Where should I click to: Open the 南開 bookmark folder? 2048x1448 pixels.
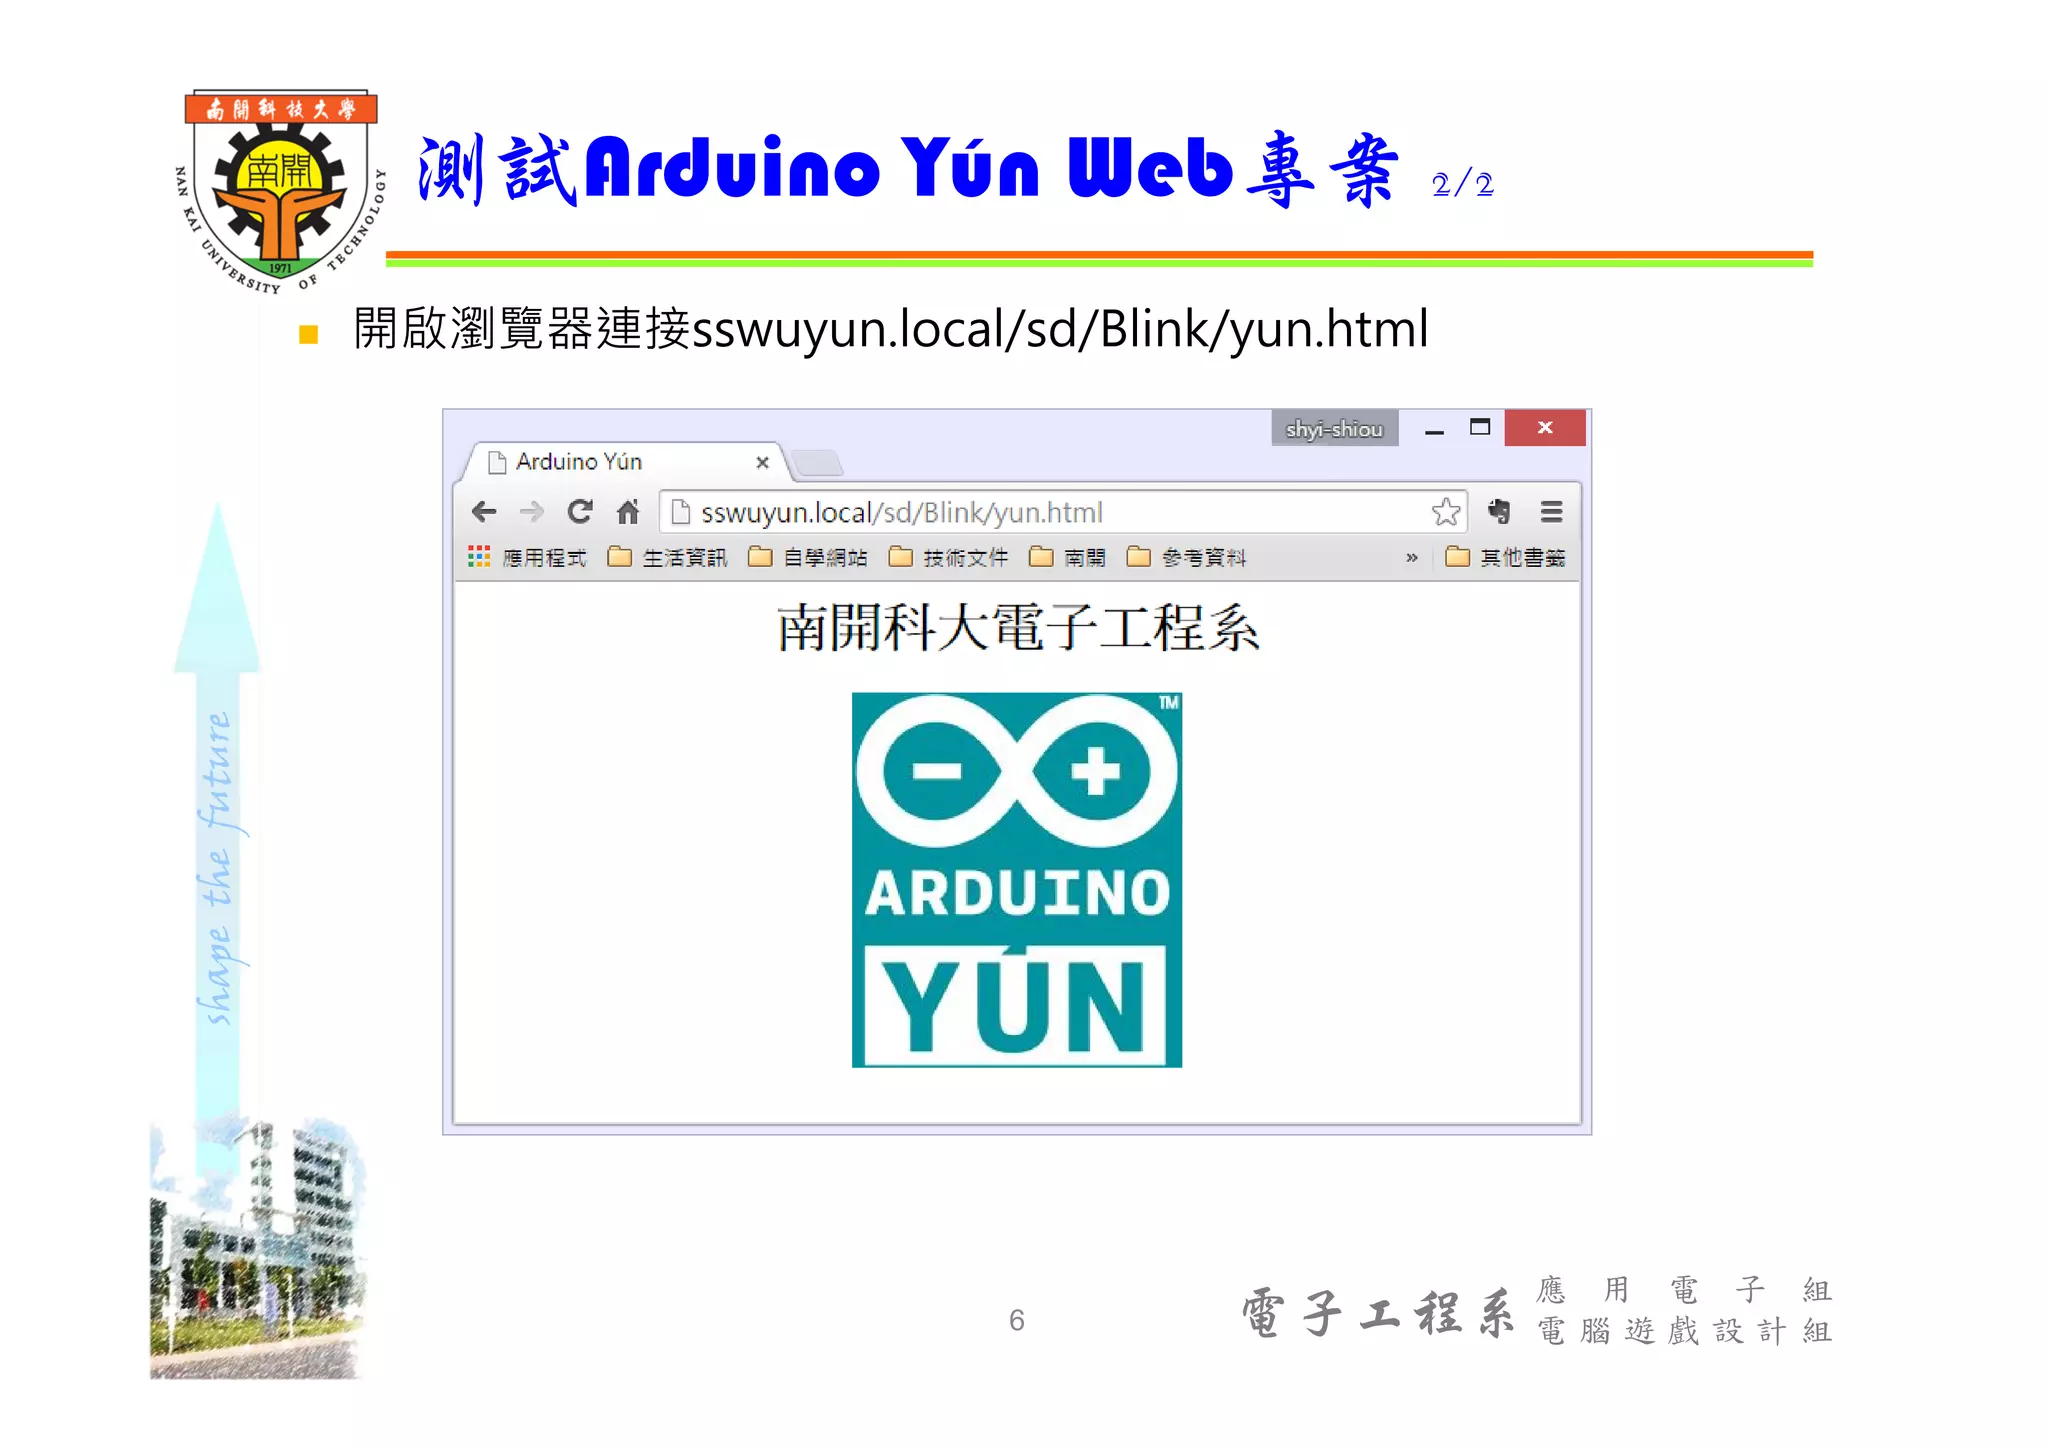click(1067, 557)
